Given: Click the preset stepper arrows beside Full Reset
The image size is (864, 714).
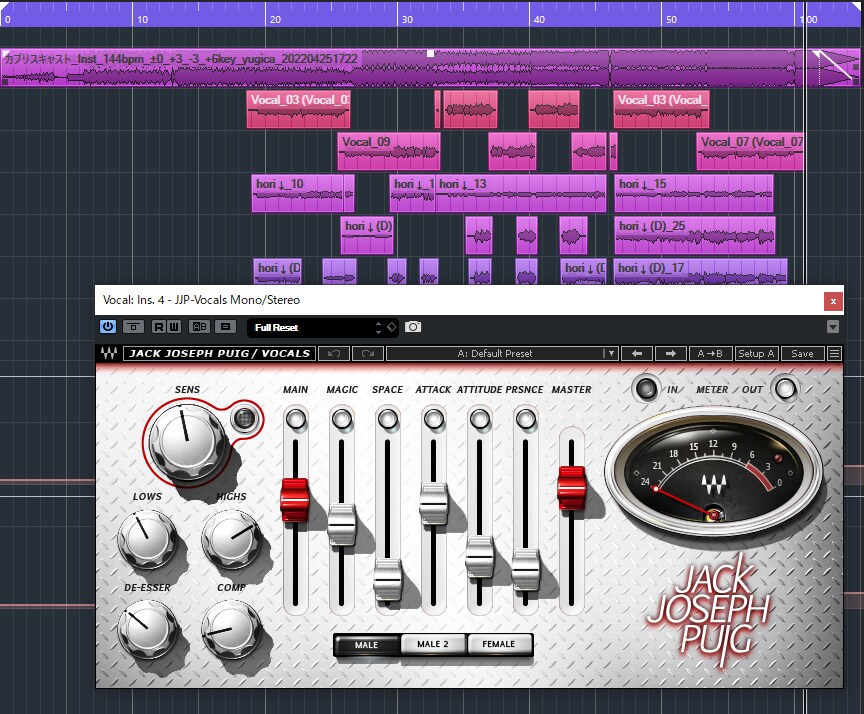Looking at the screenshot, I should pyautogui.click(x=378, y=328).
